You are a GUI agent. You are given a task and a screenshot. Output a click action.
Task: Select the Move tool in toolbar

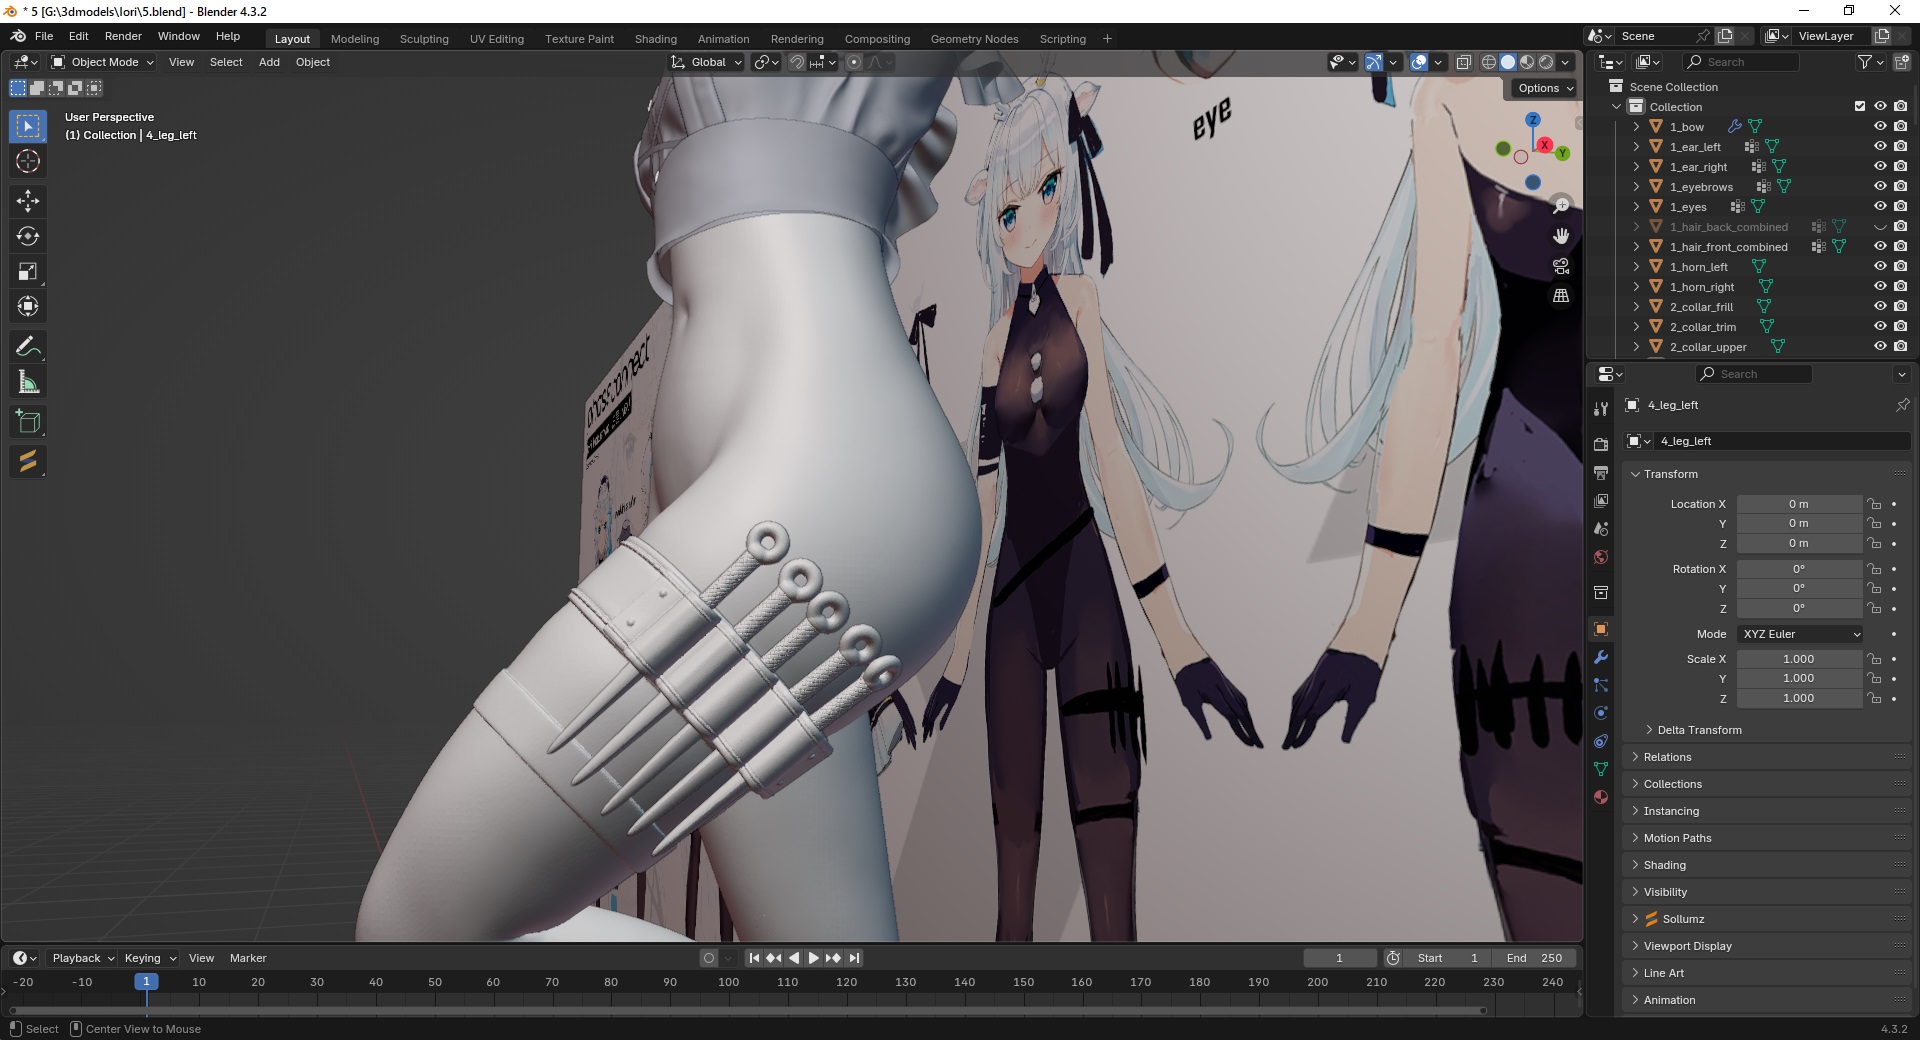(x=28, y=201)
